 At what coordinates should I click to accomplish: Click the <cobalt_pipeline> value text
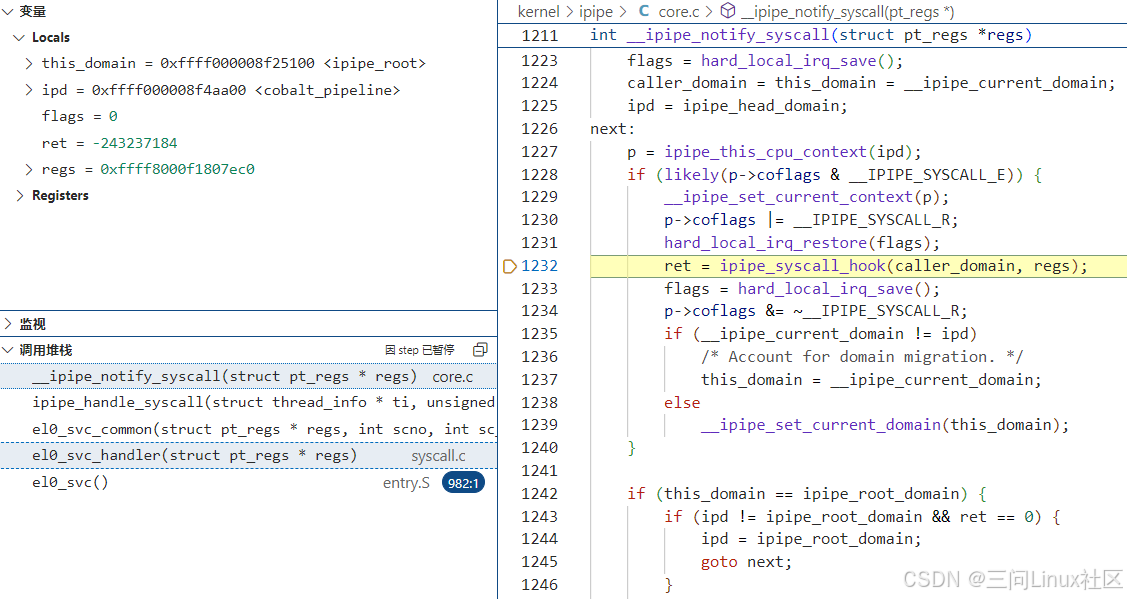(x=327, y=90)
